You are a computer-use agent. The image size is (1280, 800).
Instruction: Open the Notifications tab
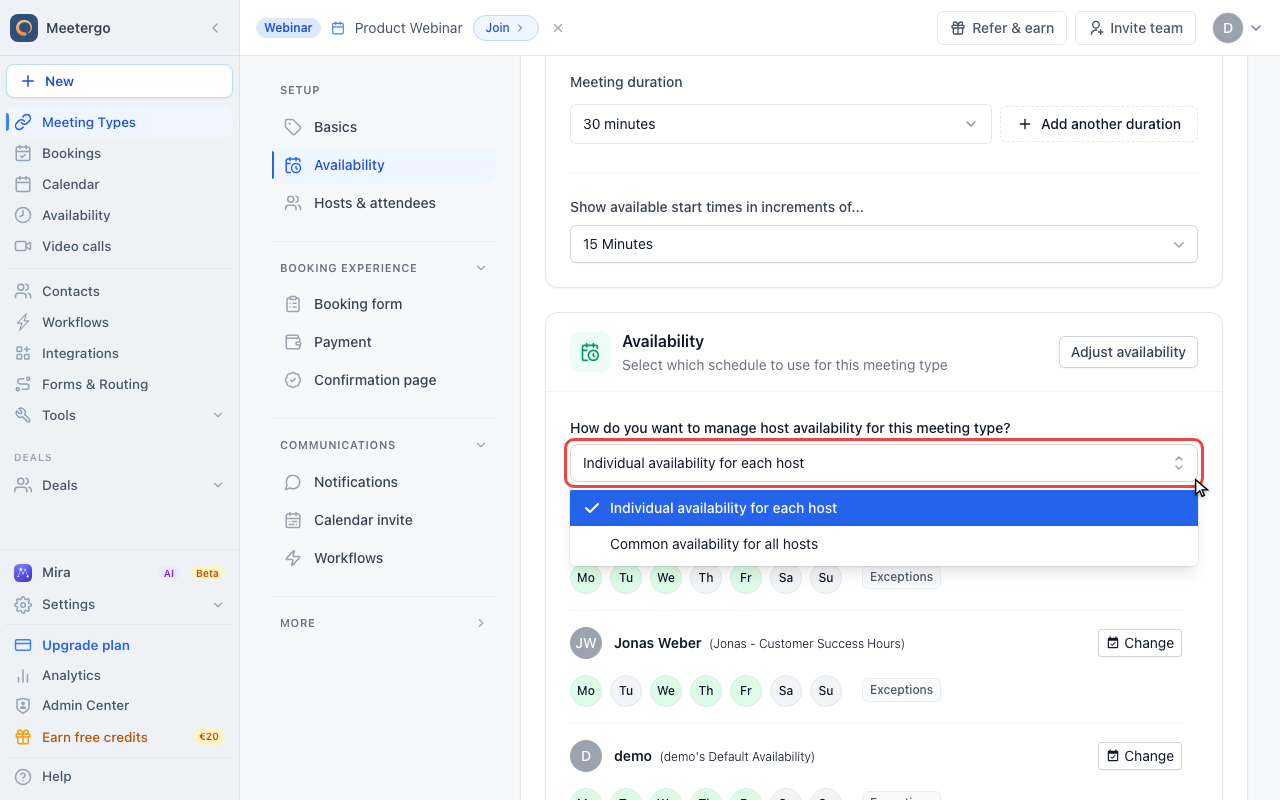[x=384, y=482]
